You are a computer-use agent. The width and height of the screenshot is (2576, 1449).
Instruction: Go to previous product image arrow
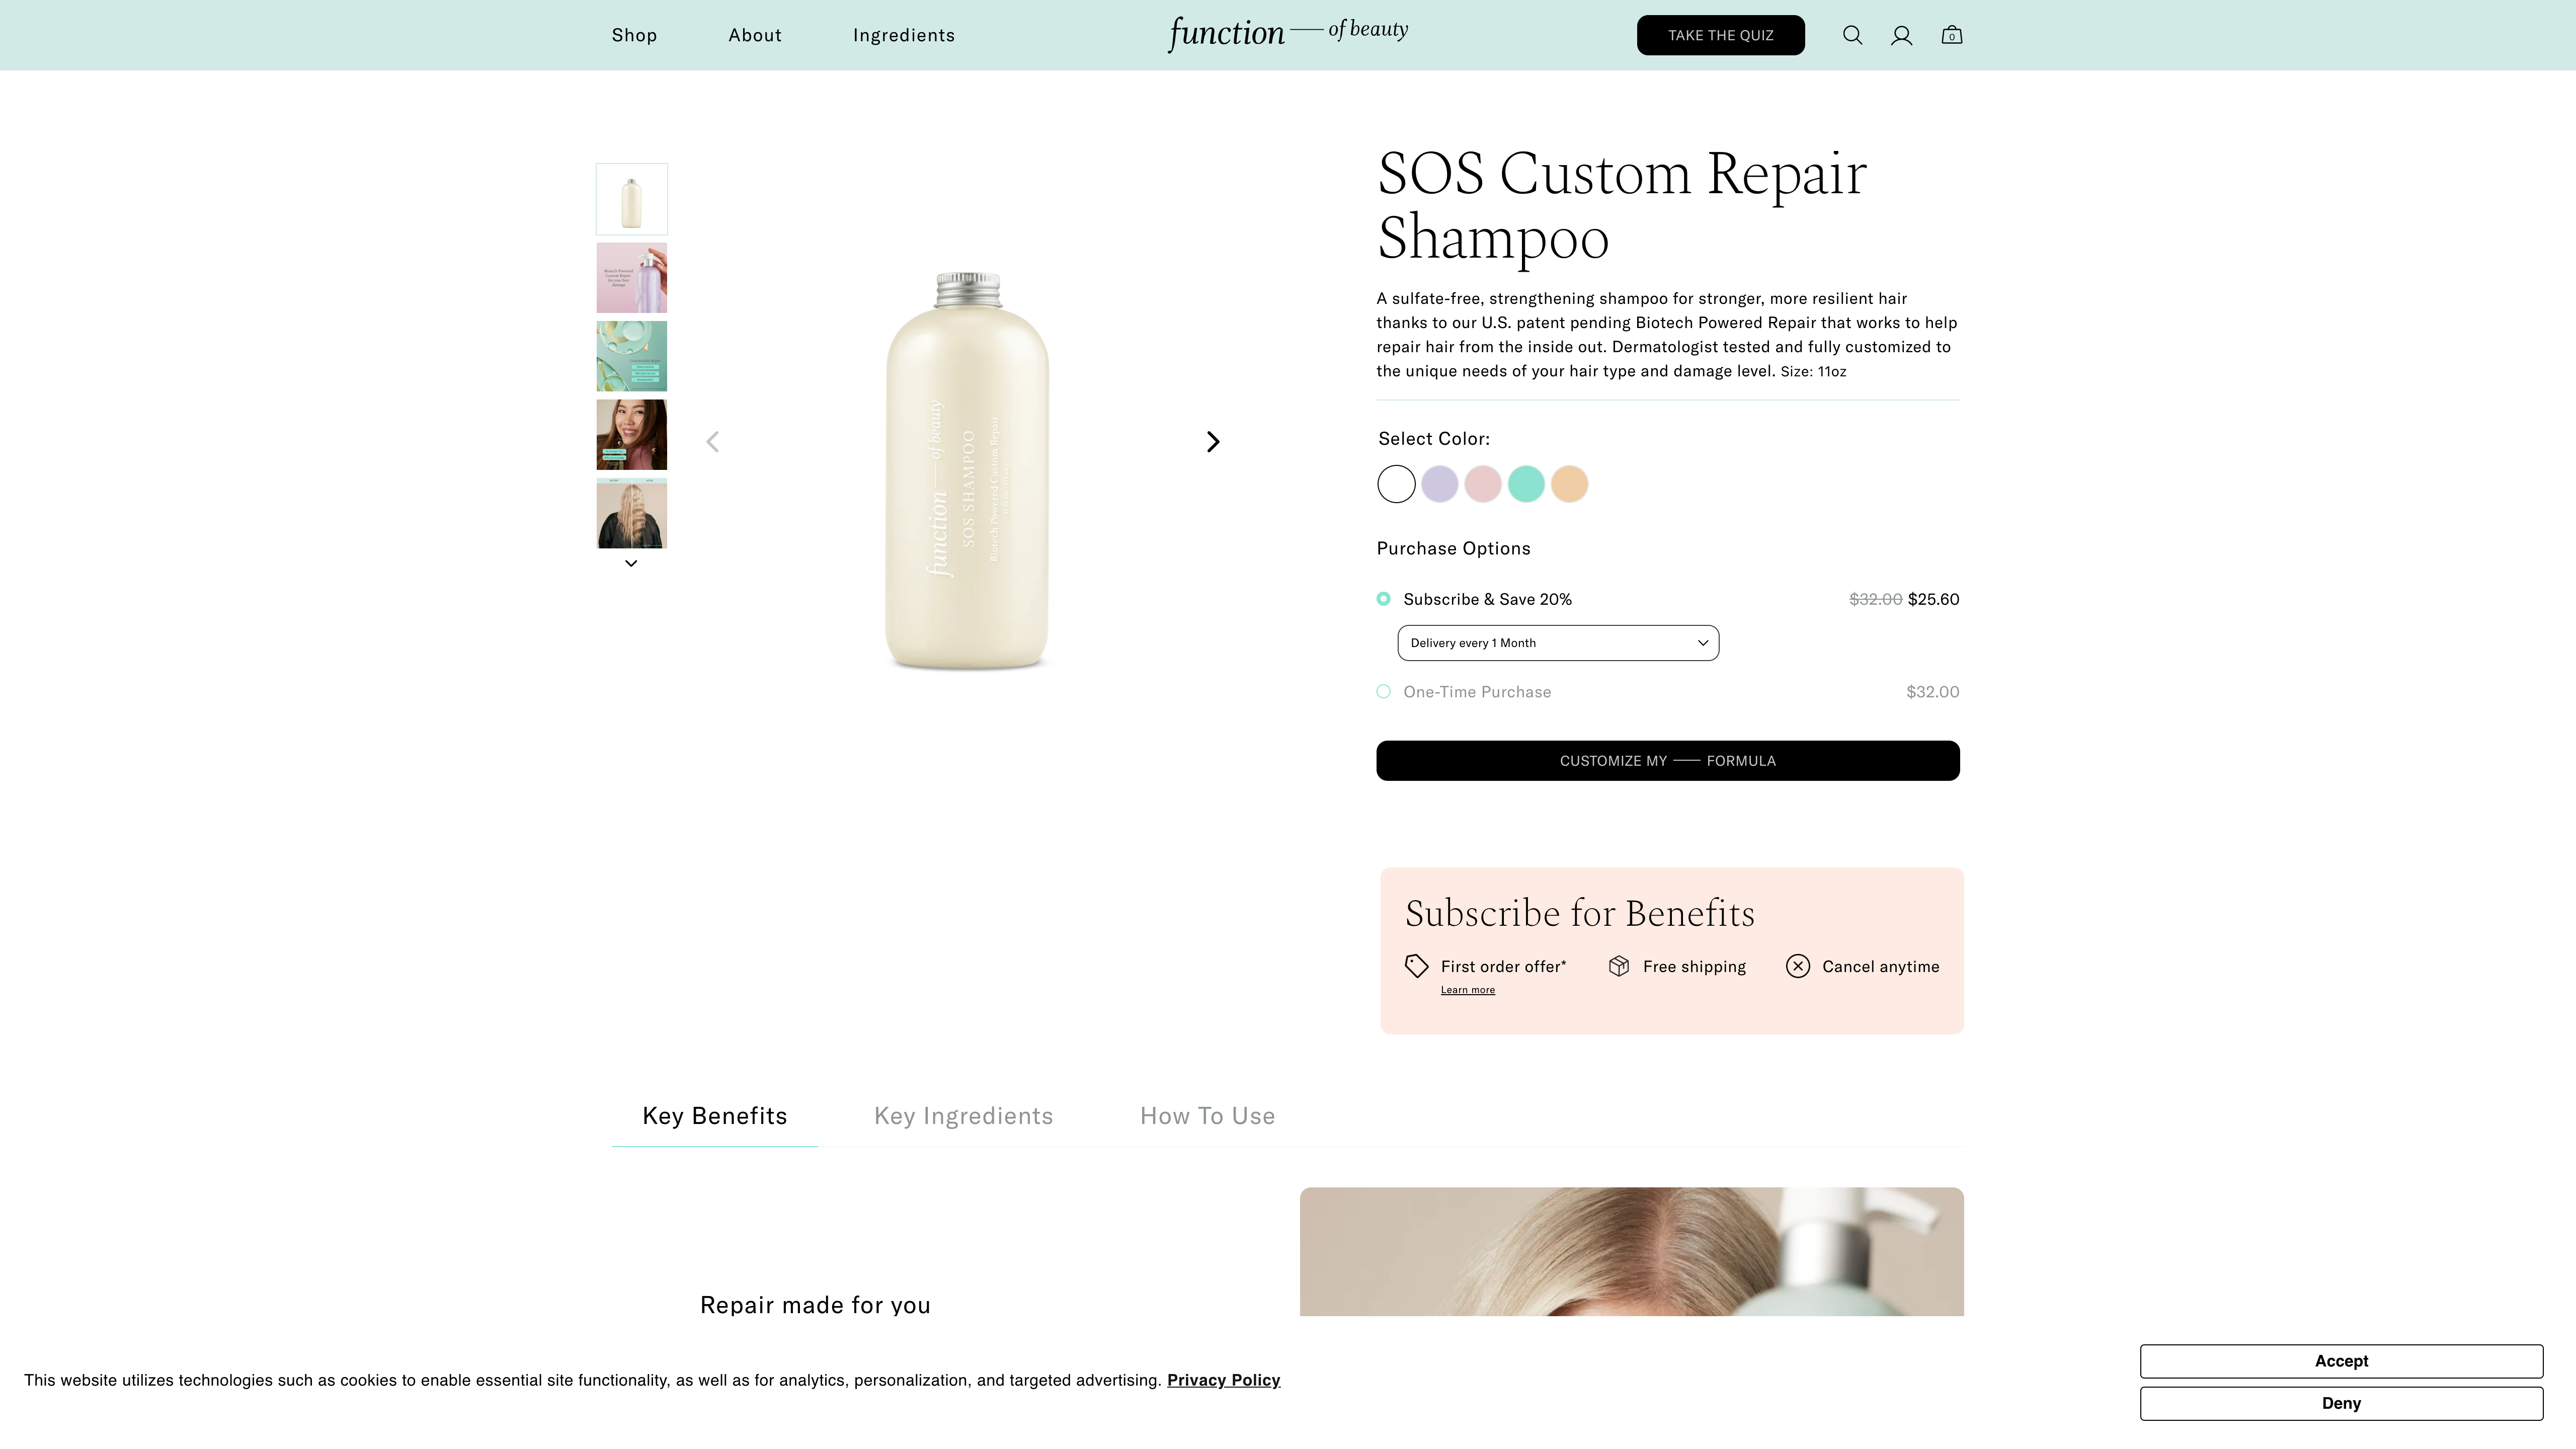pyautogui.click(x=712, y=441)
